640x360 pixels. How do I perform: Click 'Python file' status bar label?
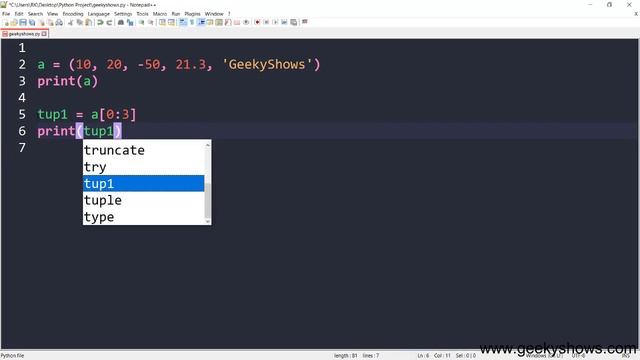(12, 356)
